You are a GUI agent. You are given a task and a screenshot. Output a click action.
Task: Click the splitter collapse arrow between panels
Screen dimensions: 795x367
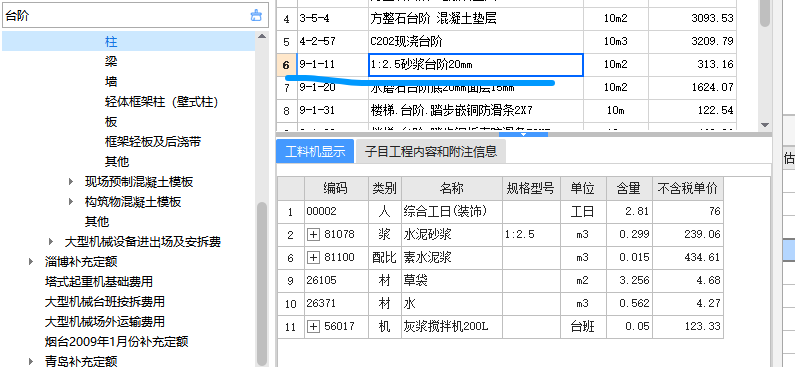(524, 134)
